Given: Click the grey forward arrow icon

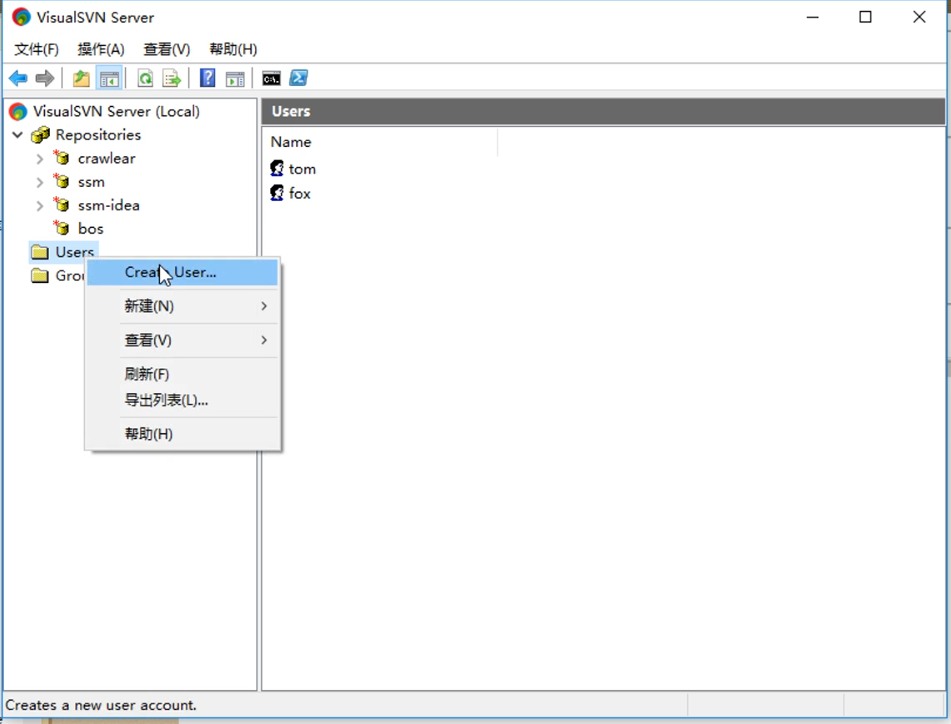Looking at the screenshot, I should point(45,78).
